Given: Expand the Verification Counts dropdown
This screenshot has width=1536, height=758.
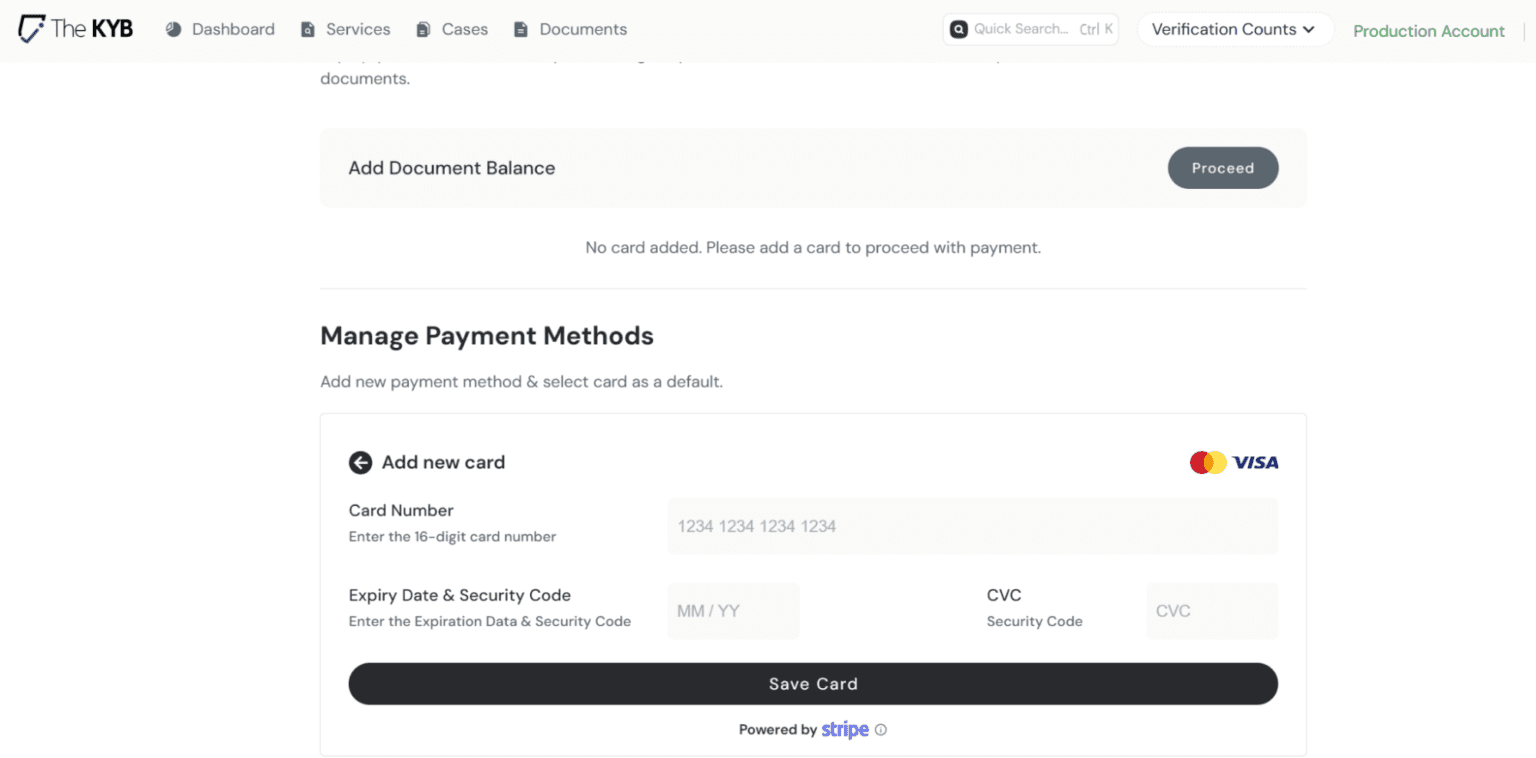Looking at the screenshot, I should [1235, 29].
